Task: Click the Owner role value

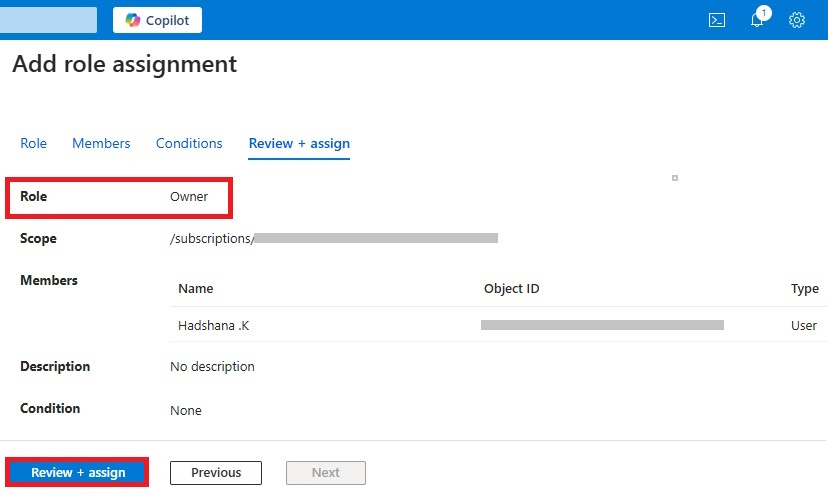Action: 189,197
